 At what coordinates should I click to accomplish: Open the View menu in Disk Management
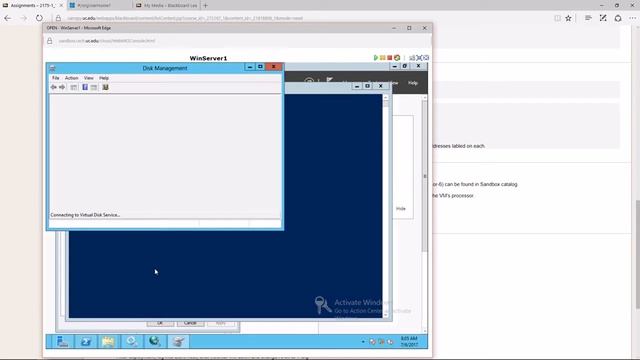89,78
